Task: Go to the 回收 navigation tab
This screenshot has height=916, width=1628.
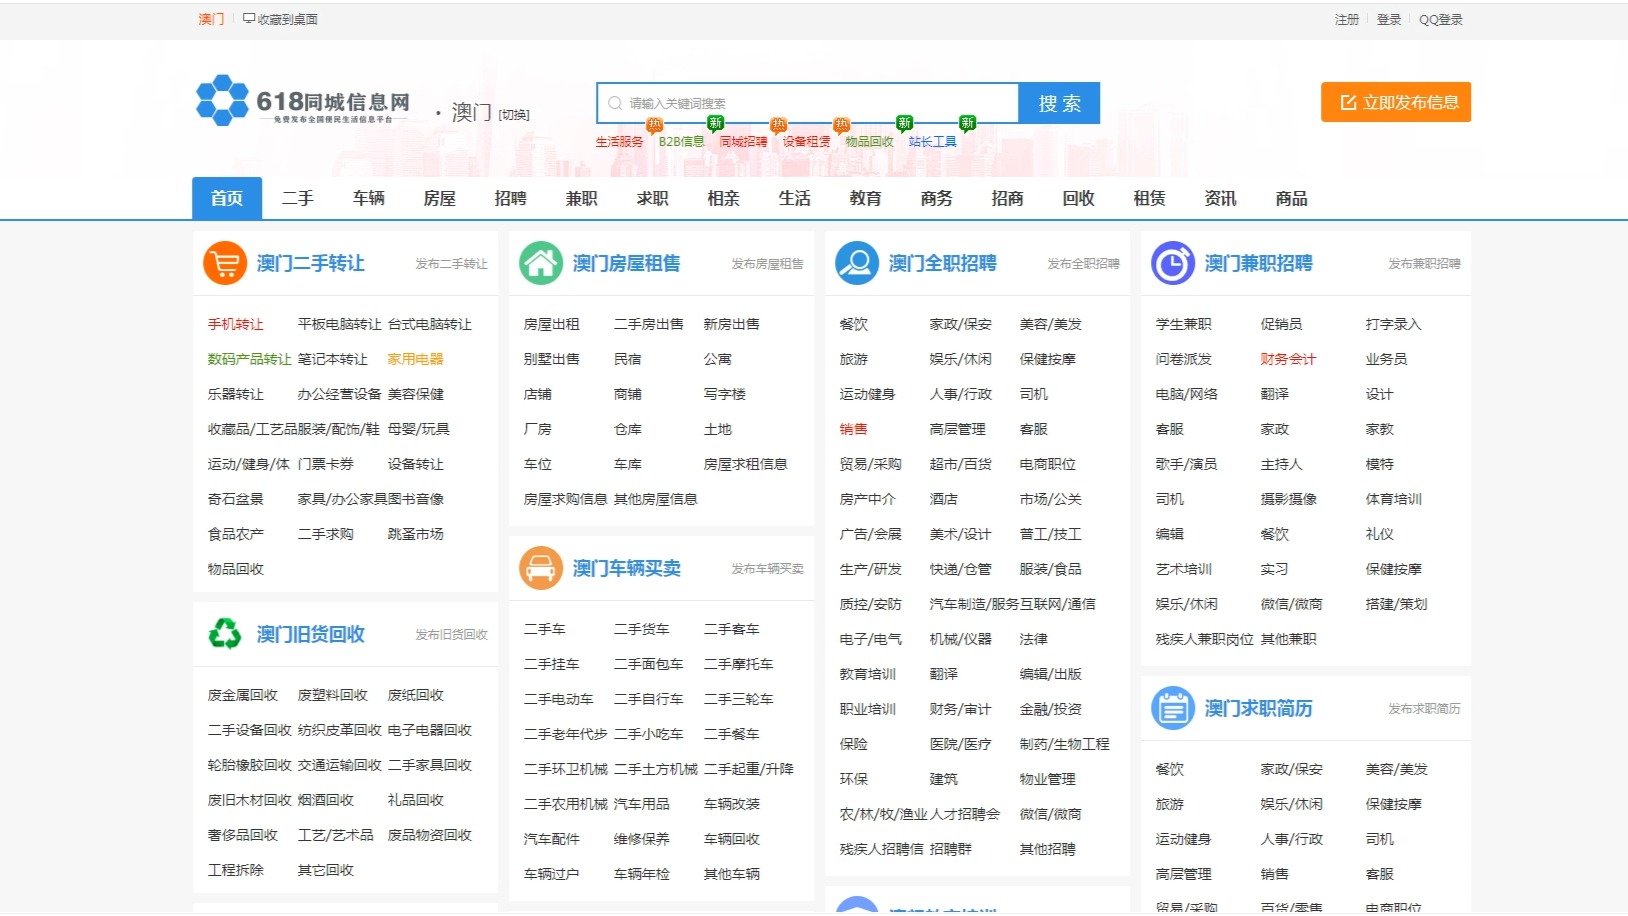Action: pos(1079,198)
